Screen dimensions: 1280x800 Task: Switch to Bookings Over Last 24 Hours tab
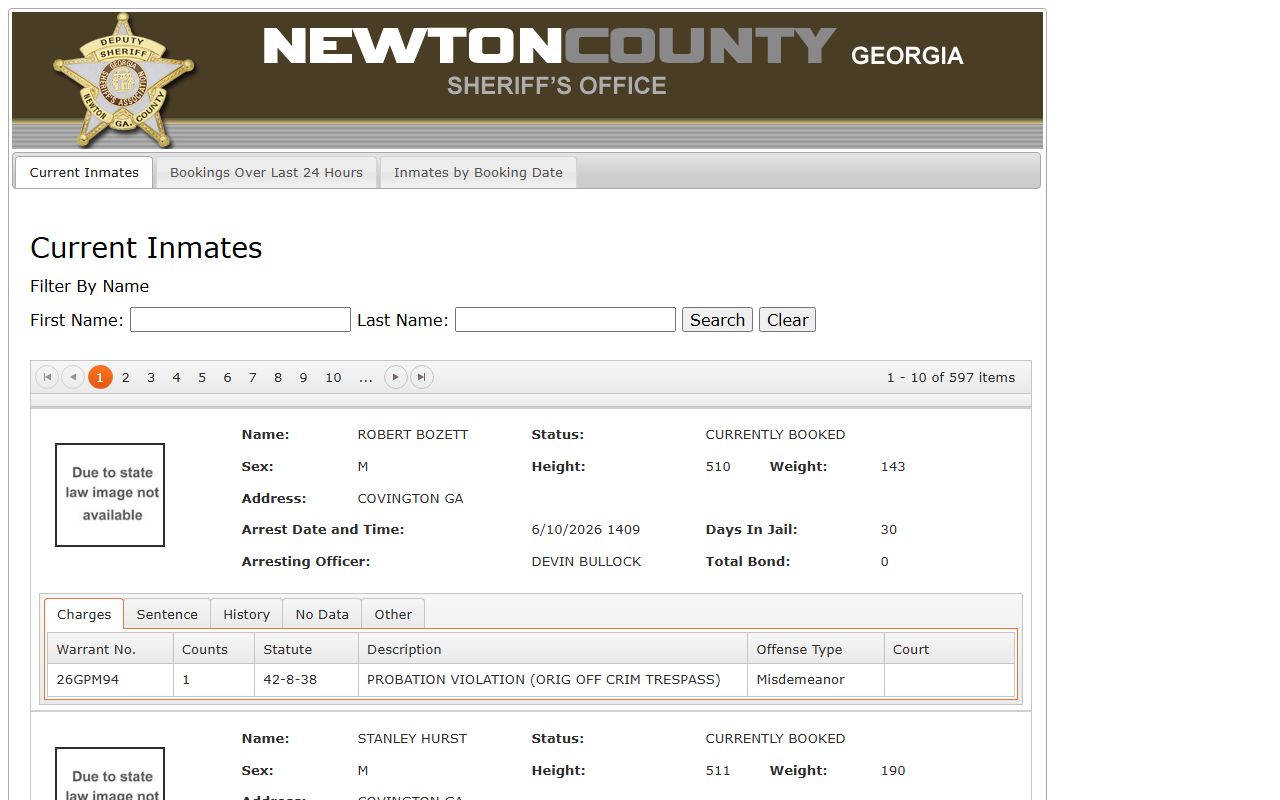[266, 172]
